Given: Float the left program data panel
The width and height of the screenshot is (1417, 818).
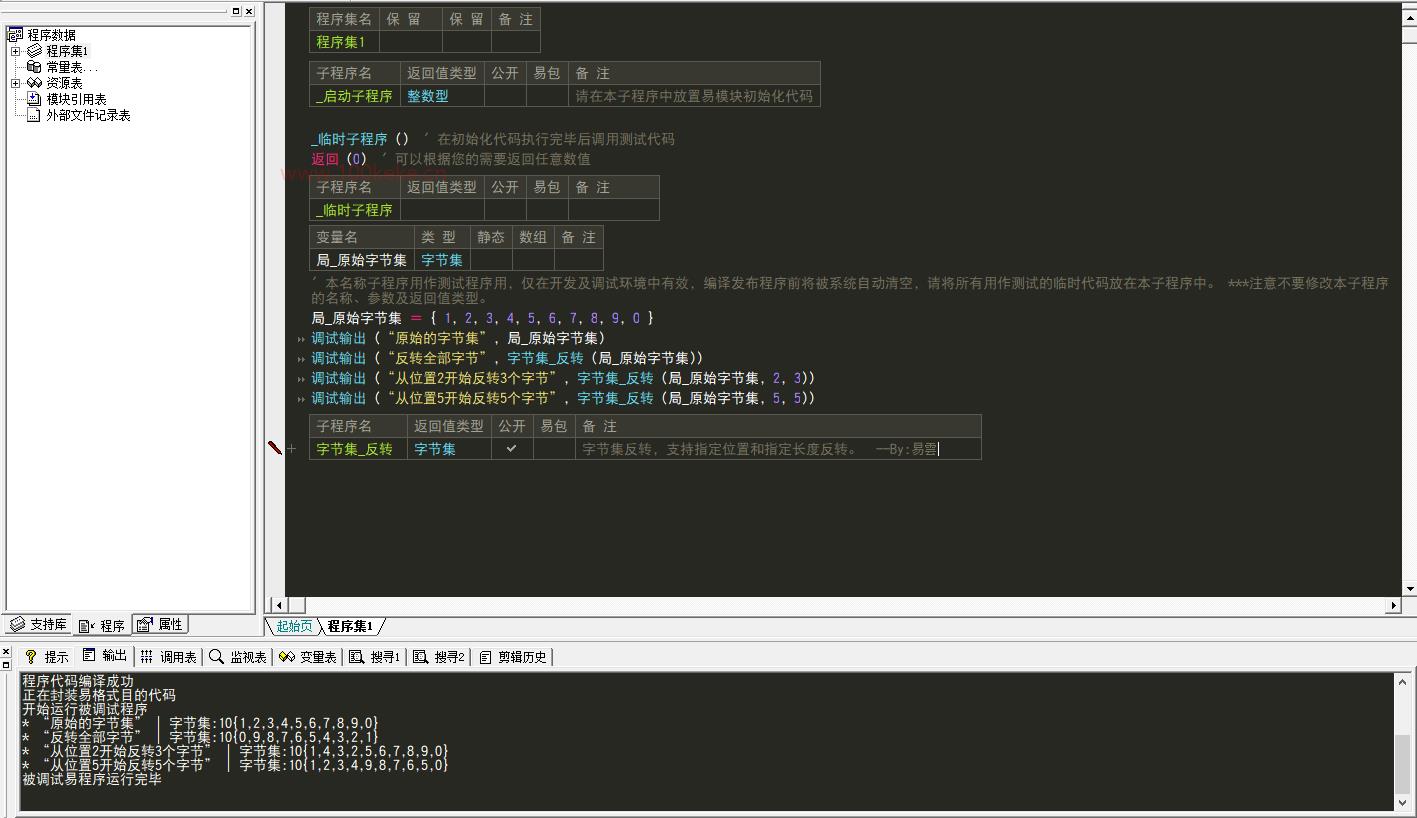Looking at the screenshot, I should pyautogui.click(x=236, y=11).
